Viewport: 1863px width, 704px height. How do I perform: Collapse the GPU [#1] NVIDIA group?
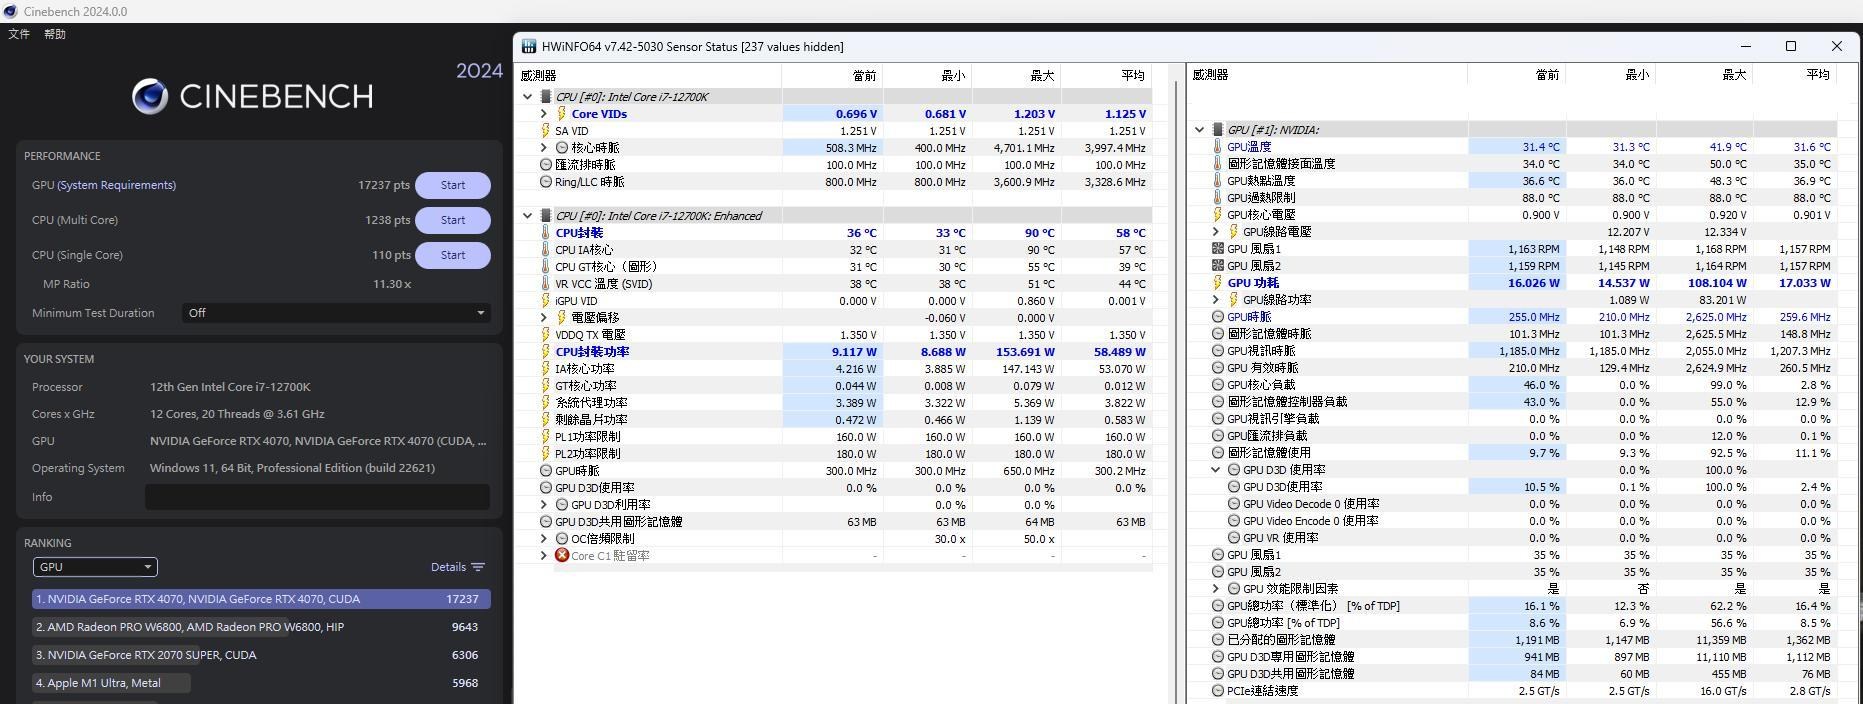coord(1200,130)
